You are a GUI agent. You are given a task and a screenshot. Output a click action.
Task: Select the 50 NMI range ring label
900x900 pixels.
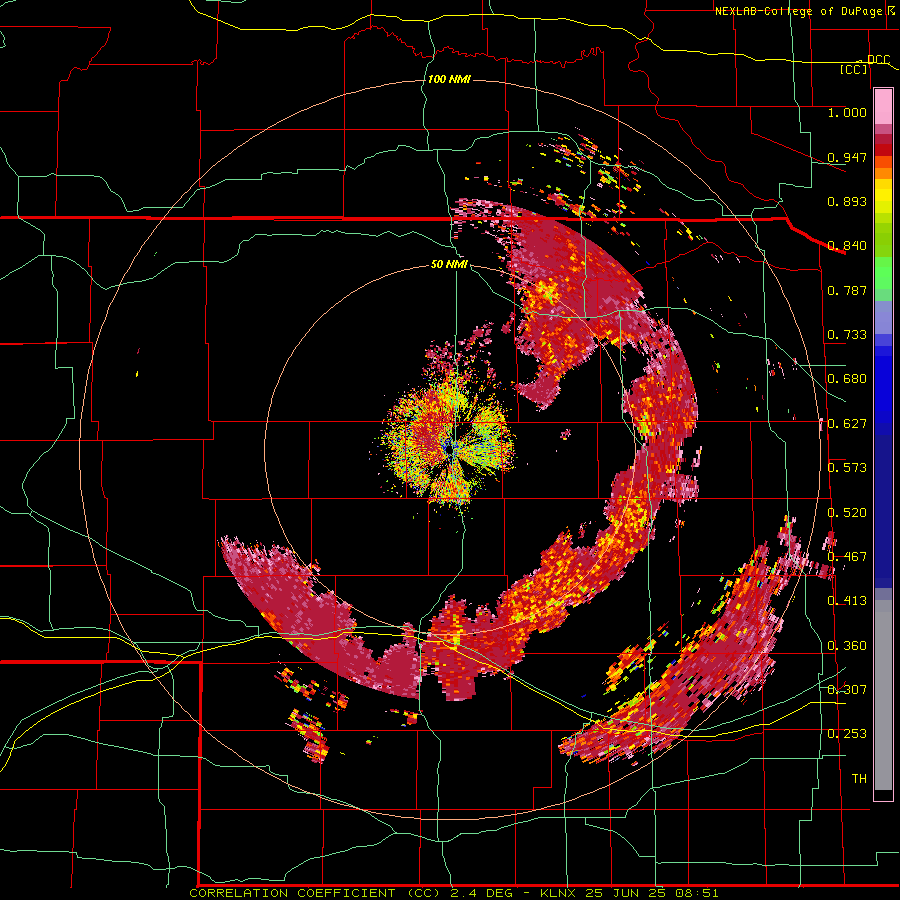coord(449,264)
